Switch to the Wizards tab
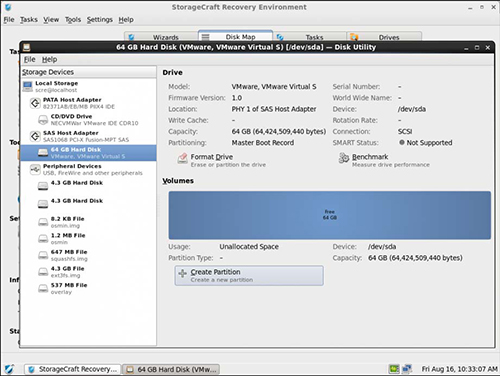Image resolution: width=500 pixels, height=376 pixels. [x=161, y=37]
